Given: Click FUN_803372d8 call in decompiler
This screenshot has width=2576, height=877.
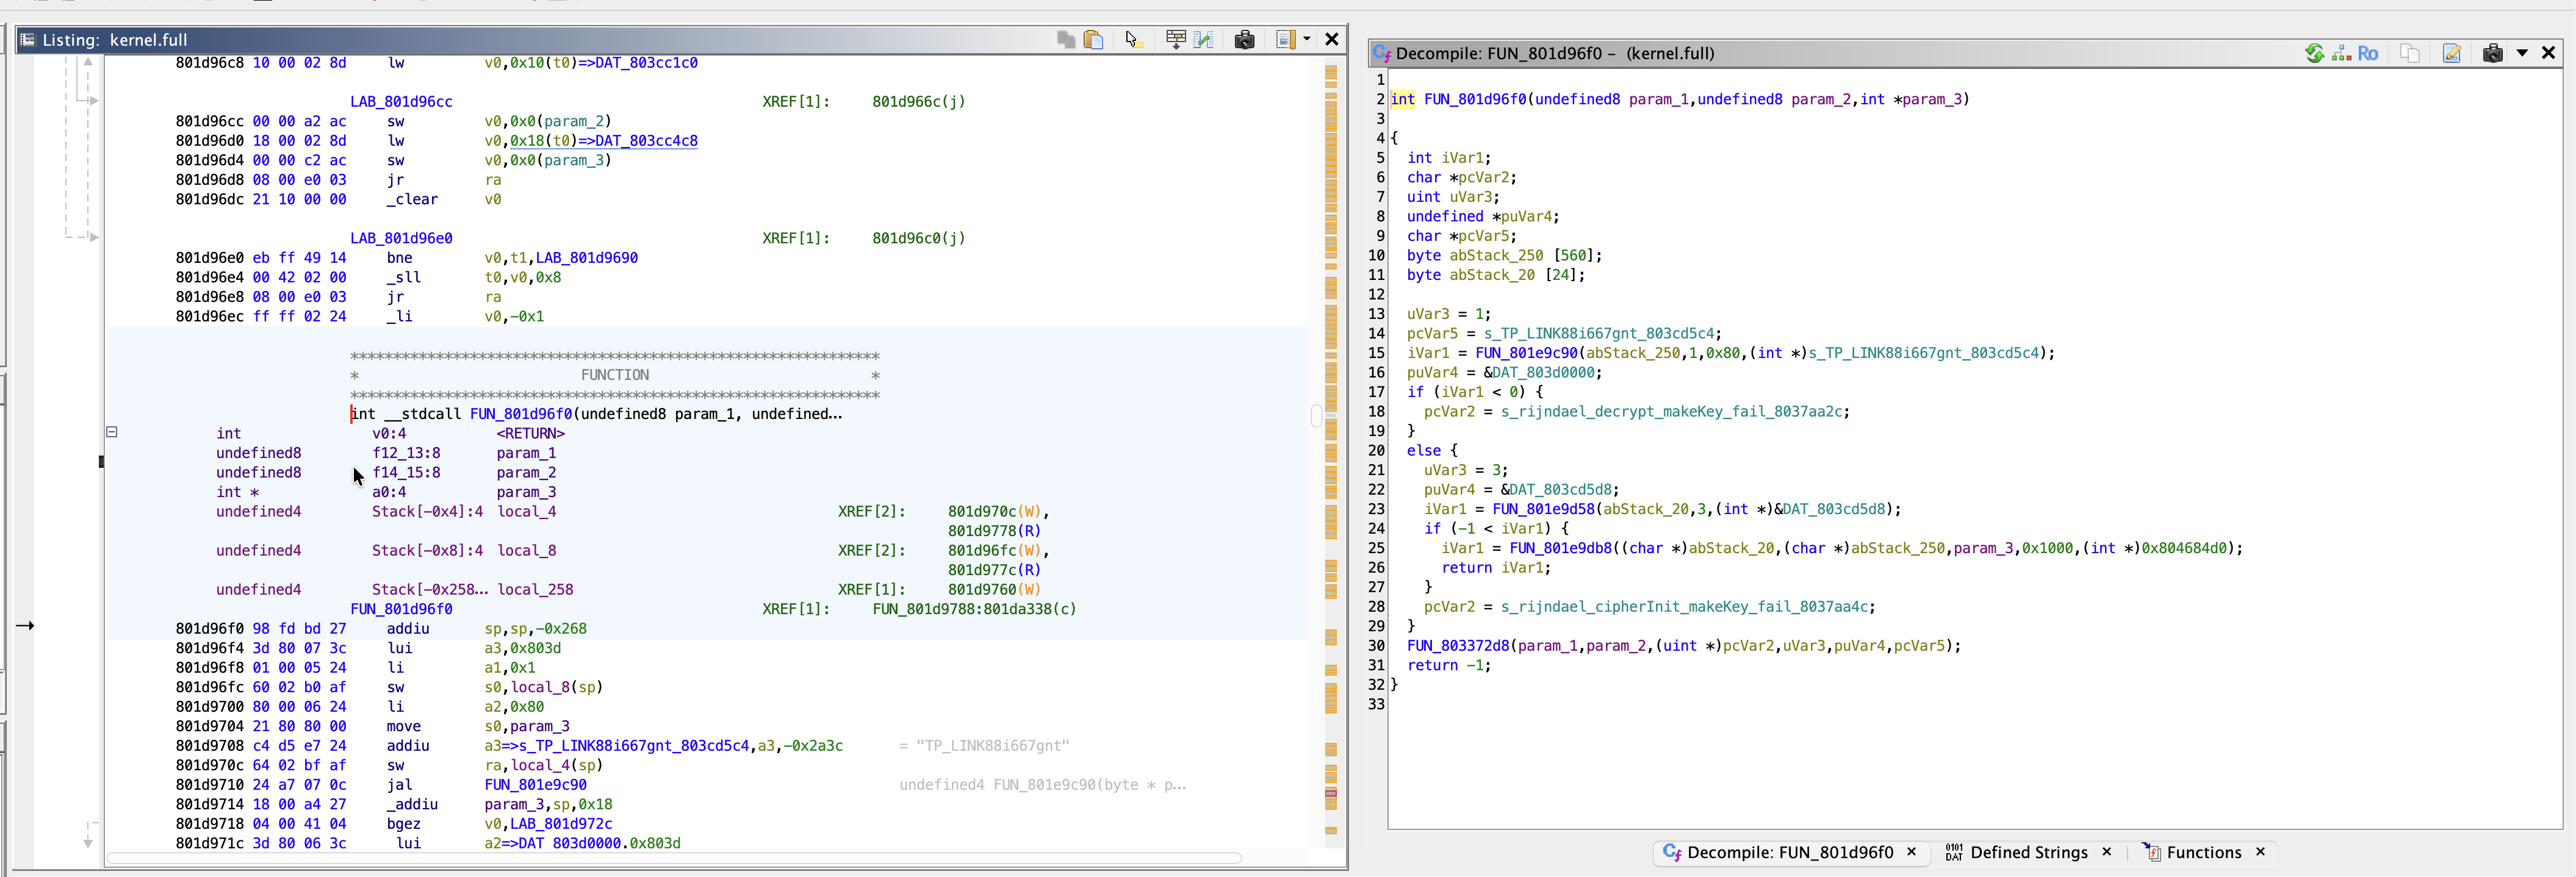Looking at the screenshot, I should point(1458,646).
